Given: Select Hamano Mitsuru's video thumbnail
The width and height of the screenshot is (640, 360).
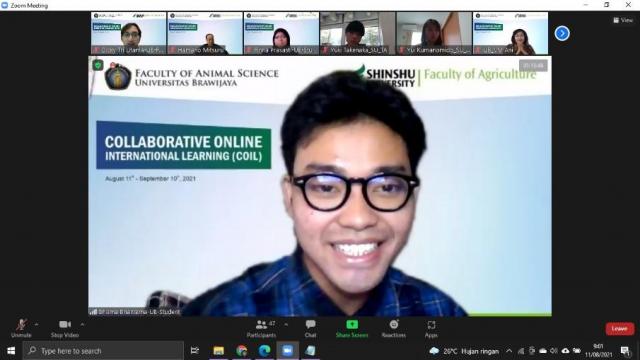Looking at the screenshot, I should [x=205, y=33].
